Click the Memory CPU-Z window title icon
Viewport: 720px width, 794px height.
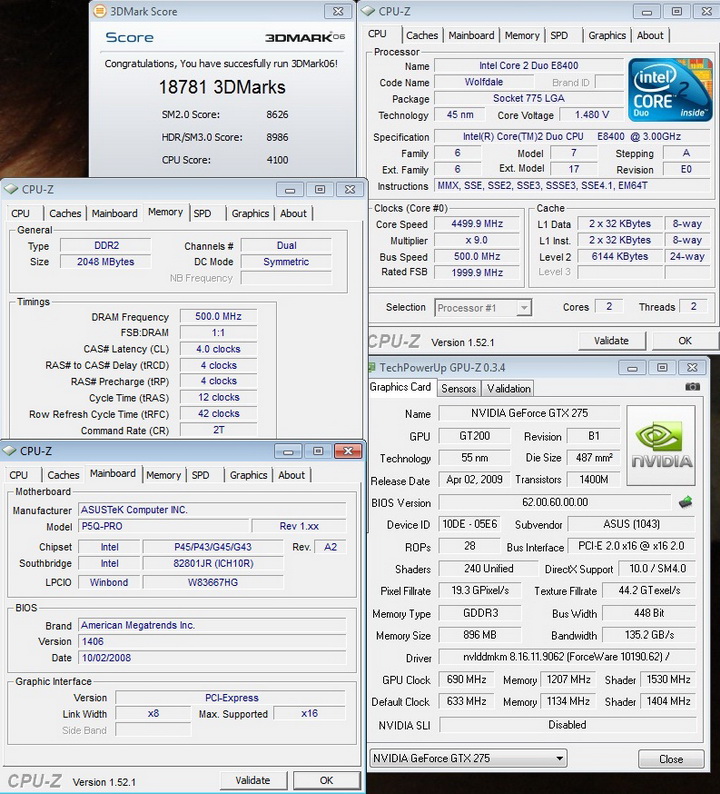11,189
